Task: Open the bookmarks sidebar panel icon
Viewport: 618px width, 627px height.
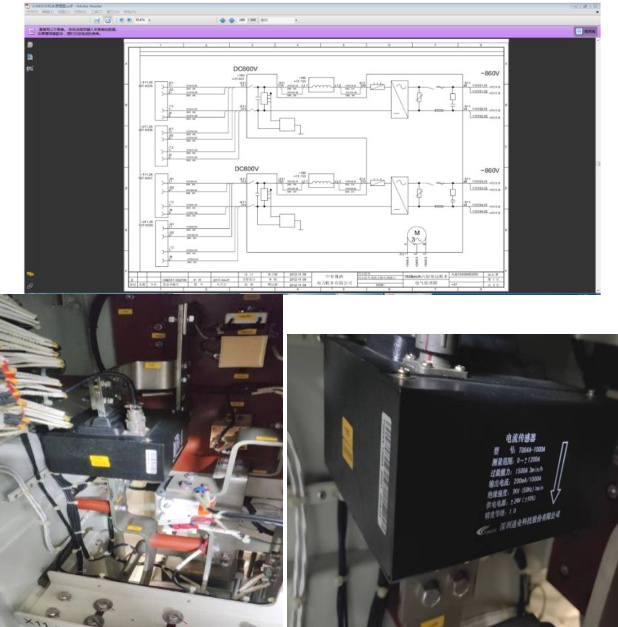Action: pos(30,56)
